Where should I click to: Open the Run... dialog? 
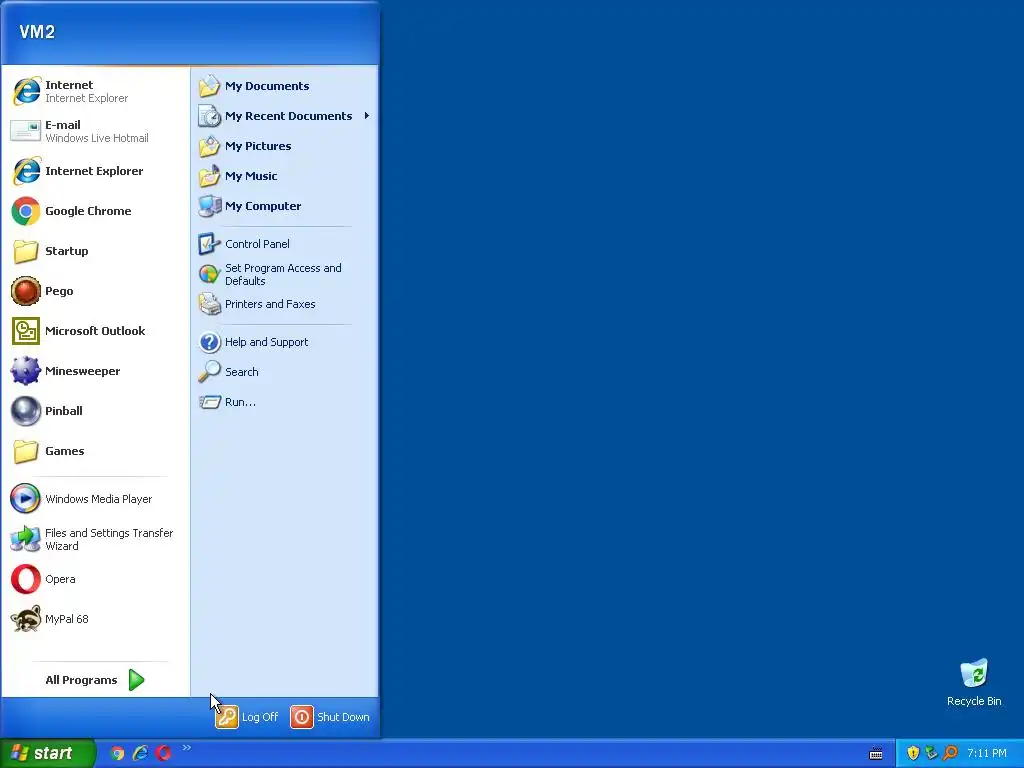coord(285,402)
